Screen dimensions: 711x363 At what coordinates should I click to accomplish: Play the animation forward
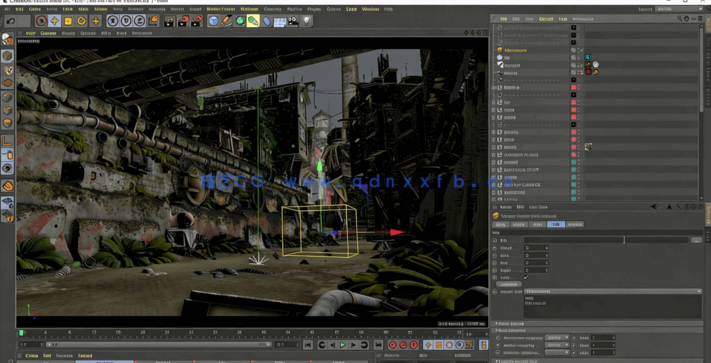[343, 345]
